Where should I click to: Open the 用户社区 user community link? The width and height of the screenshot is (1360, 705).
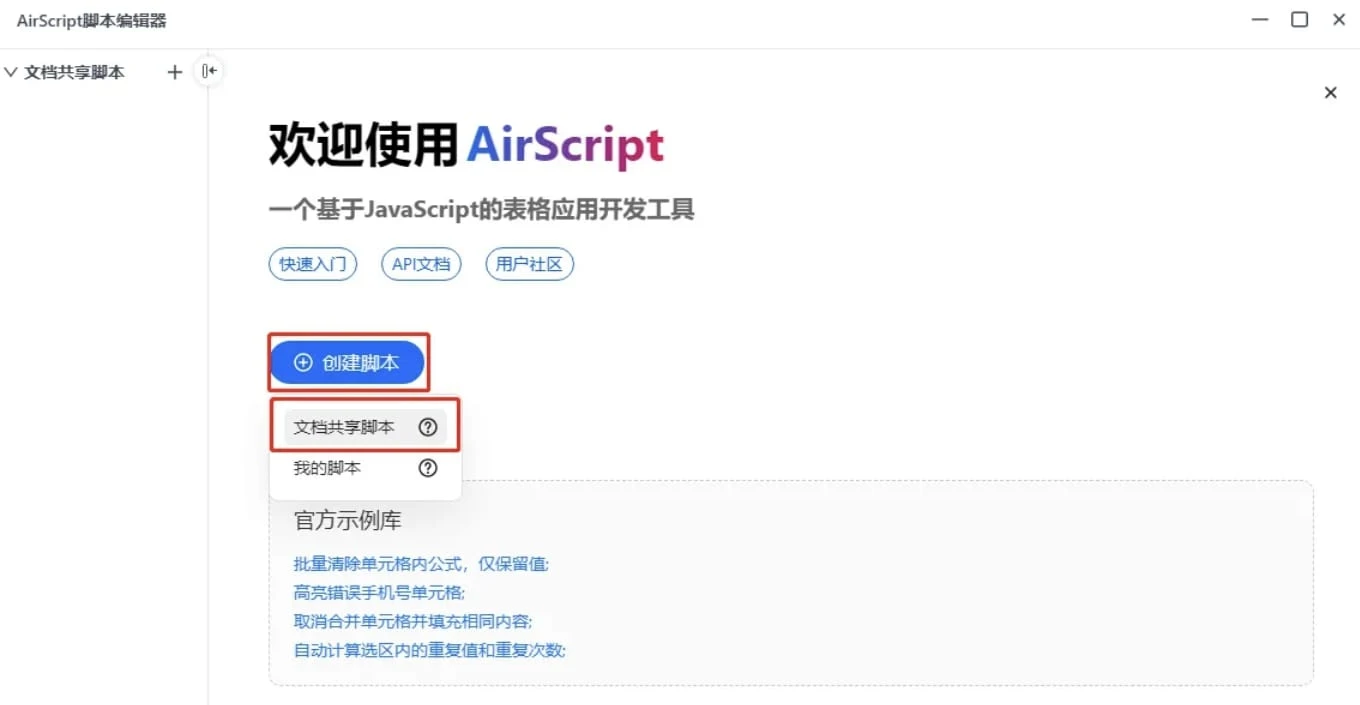click(529, 263)
